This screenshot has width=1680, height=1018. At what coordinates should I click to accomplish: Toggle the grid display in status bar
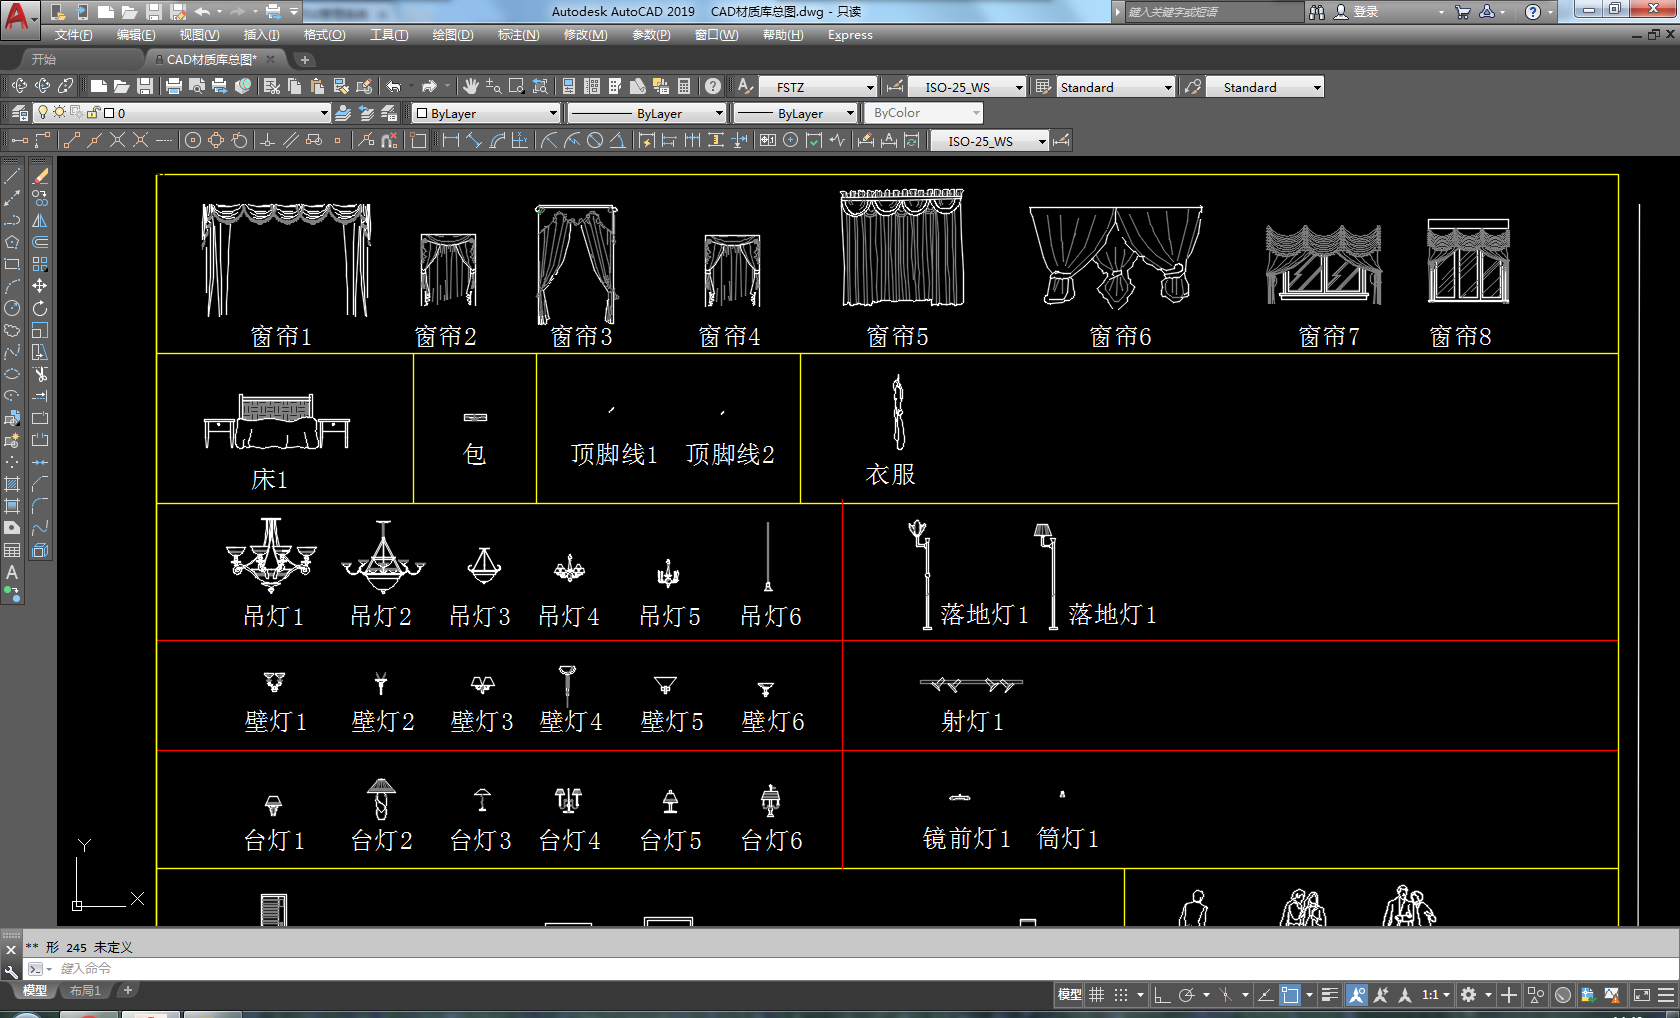[1097, 995]
